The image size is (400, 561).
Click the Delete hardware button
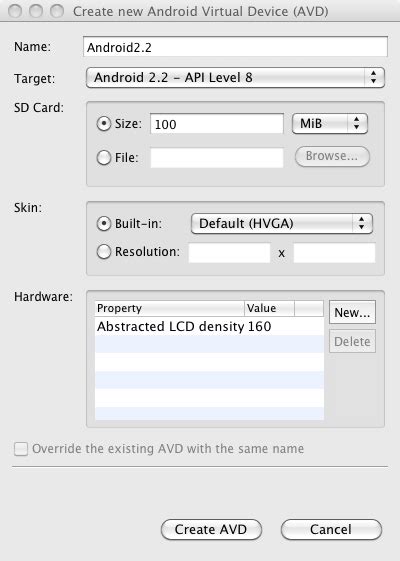click(352, 341)
